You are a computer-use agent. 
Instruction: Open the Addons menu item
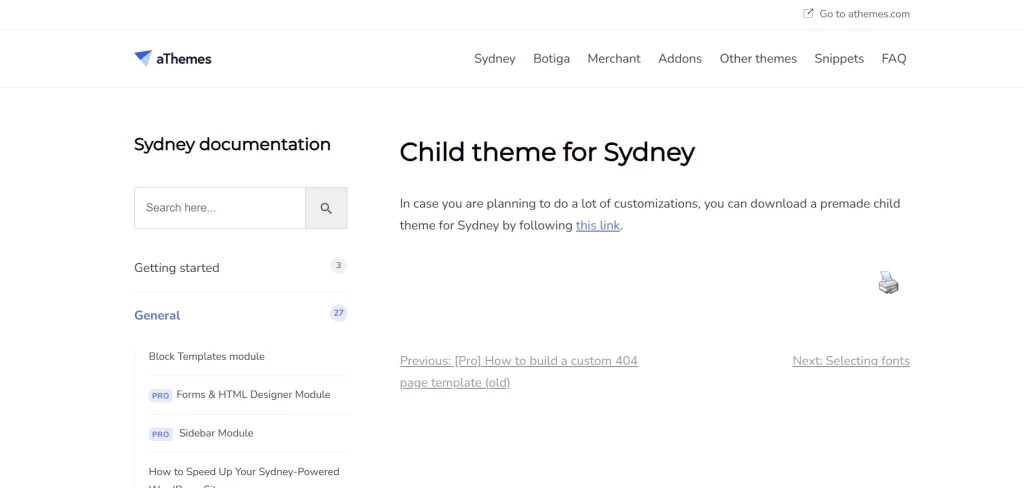(x=680, y=59)
